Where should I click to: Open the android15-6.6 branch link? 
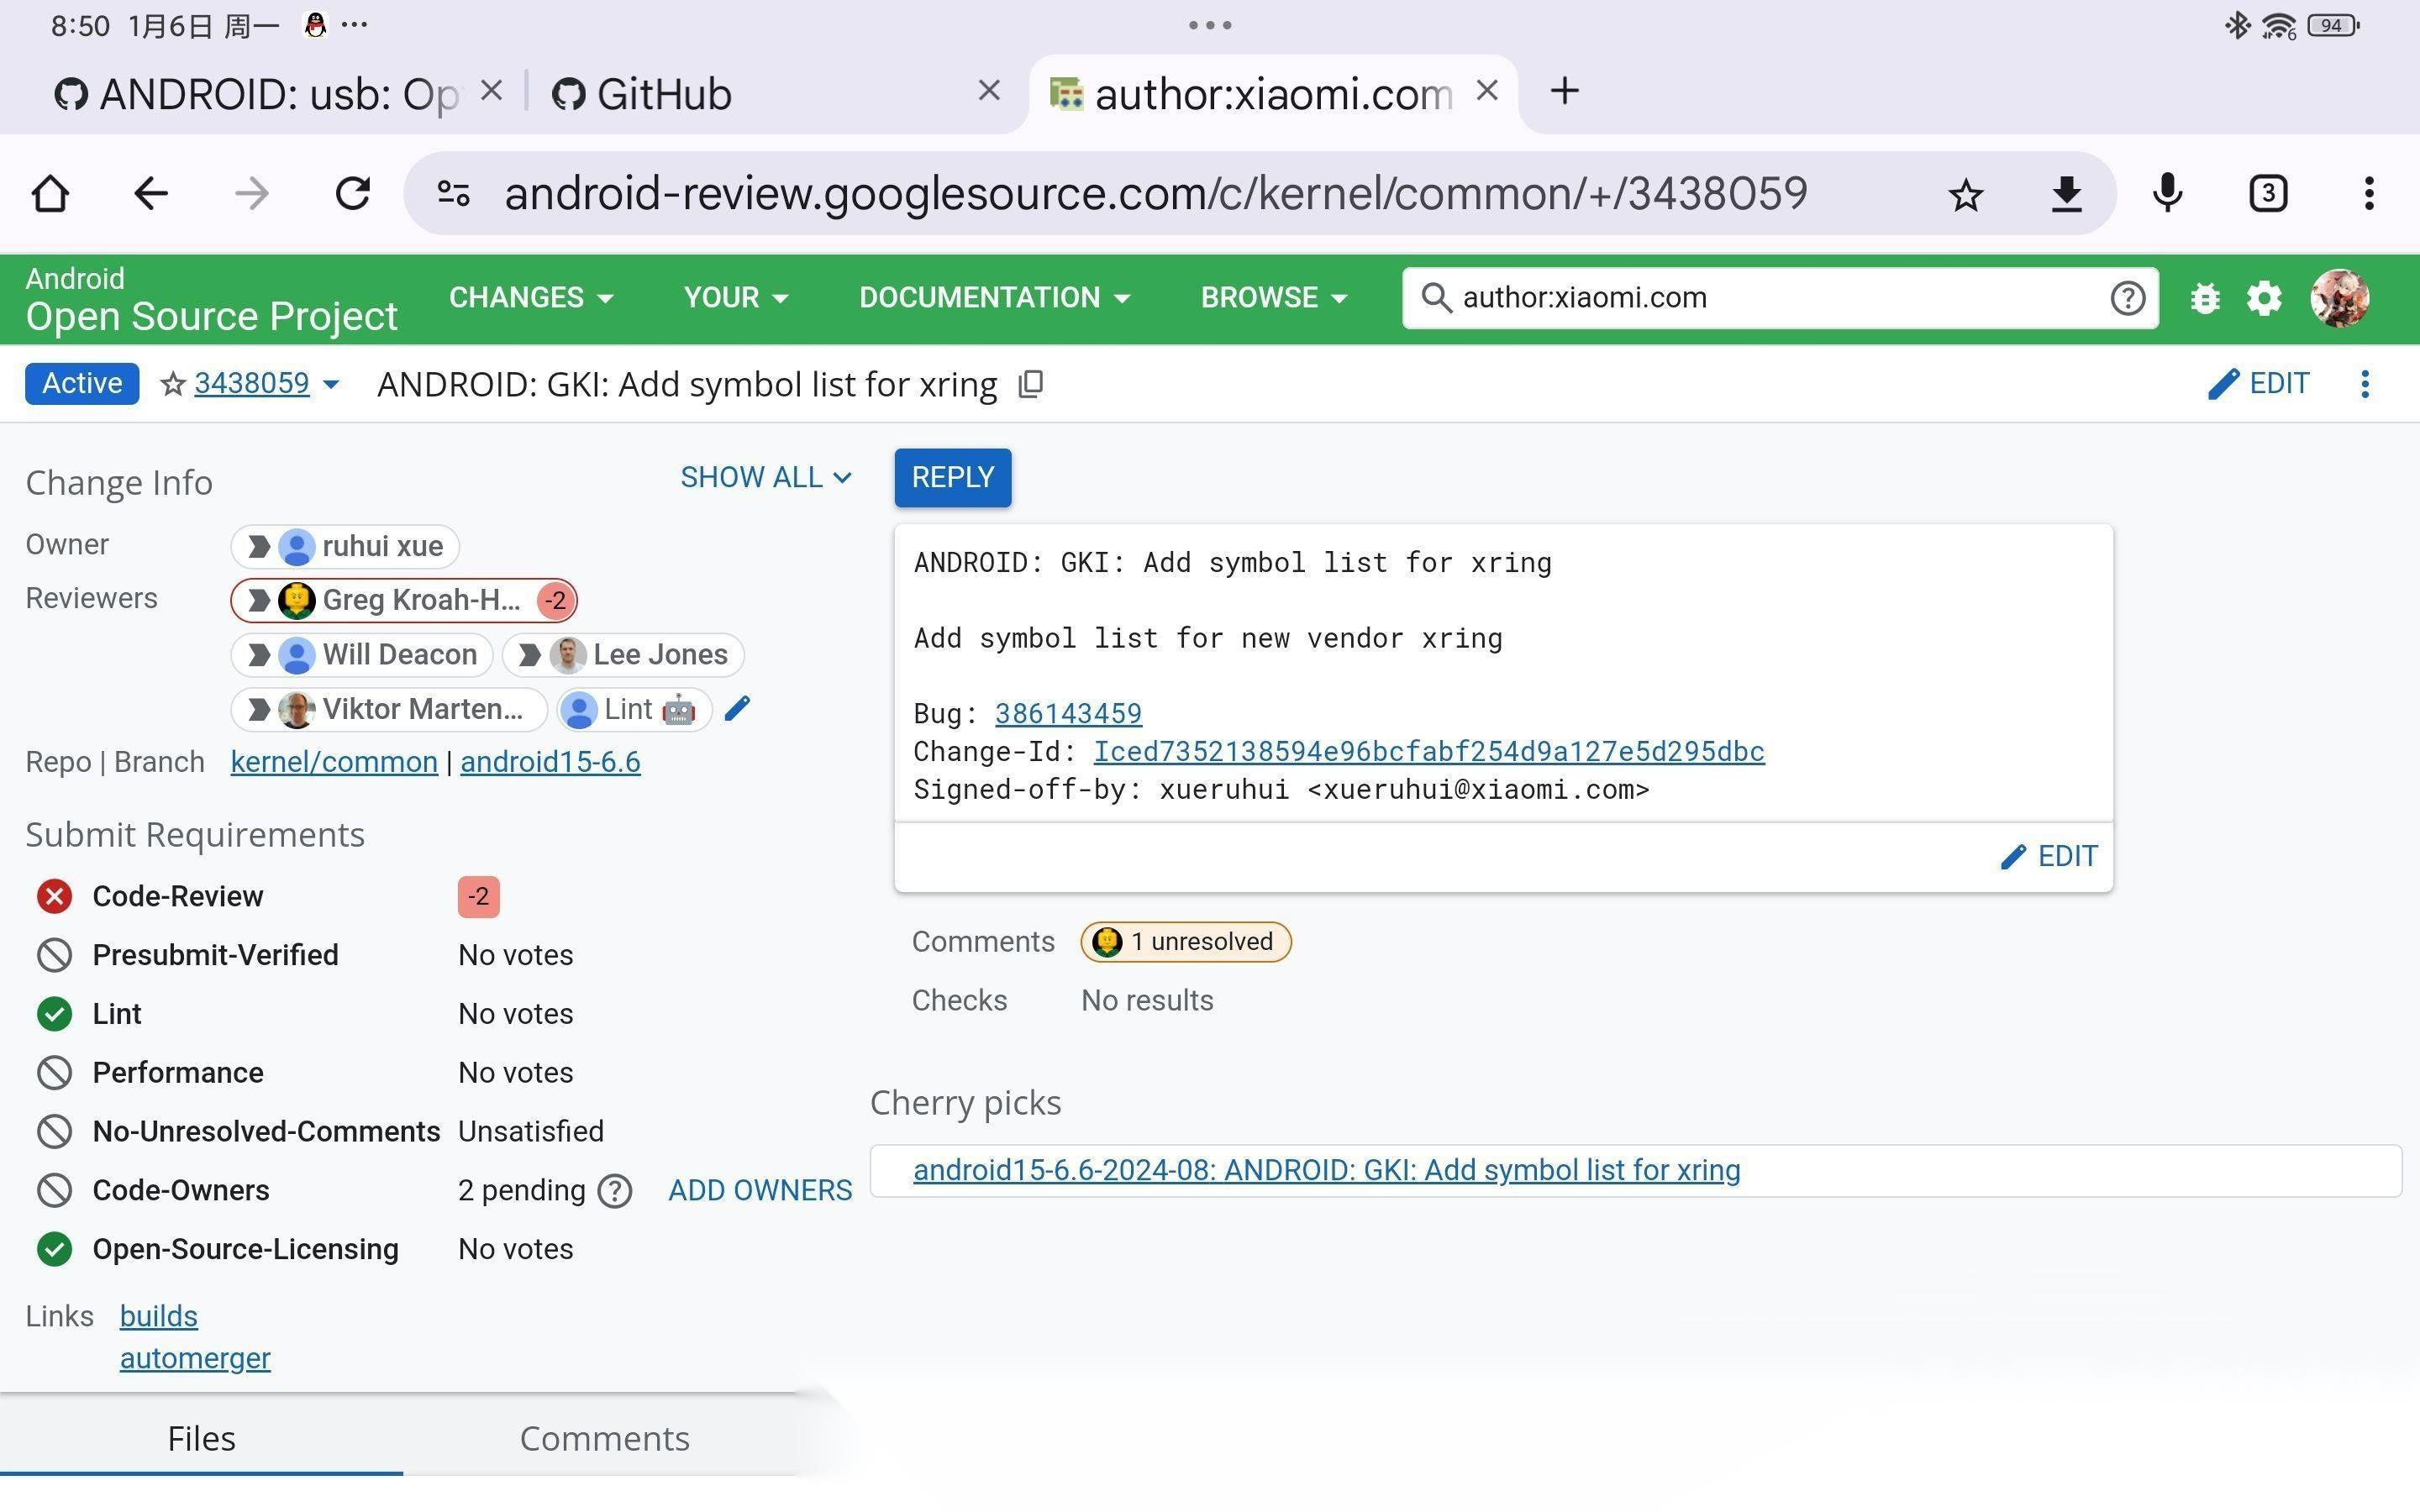[x=550, y=762]
